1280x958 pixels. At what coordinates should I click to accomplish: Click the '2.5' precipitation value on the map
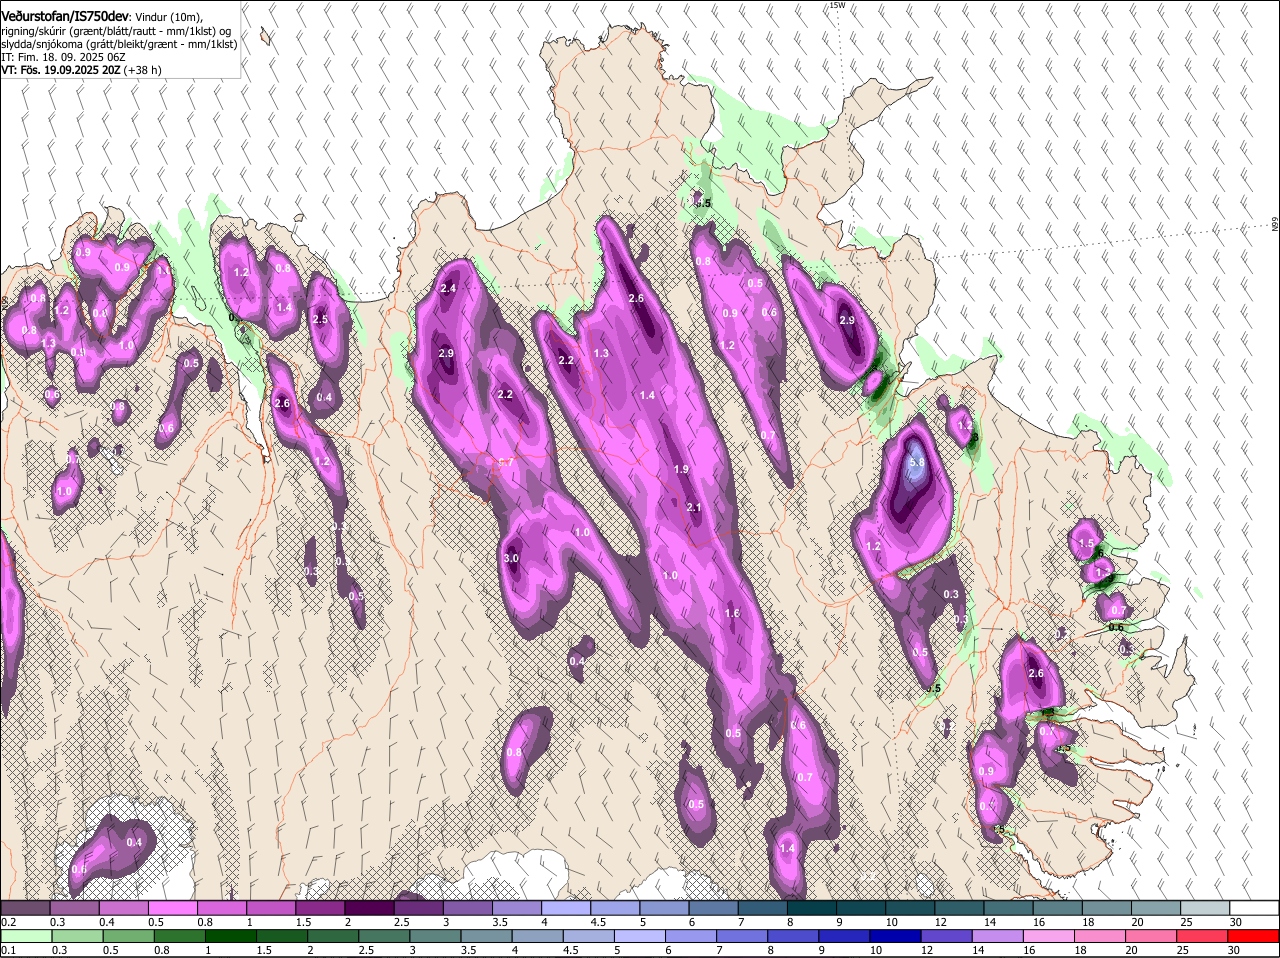(x=320, y=319)
